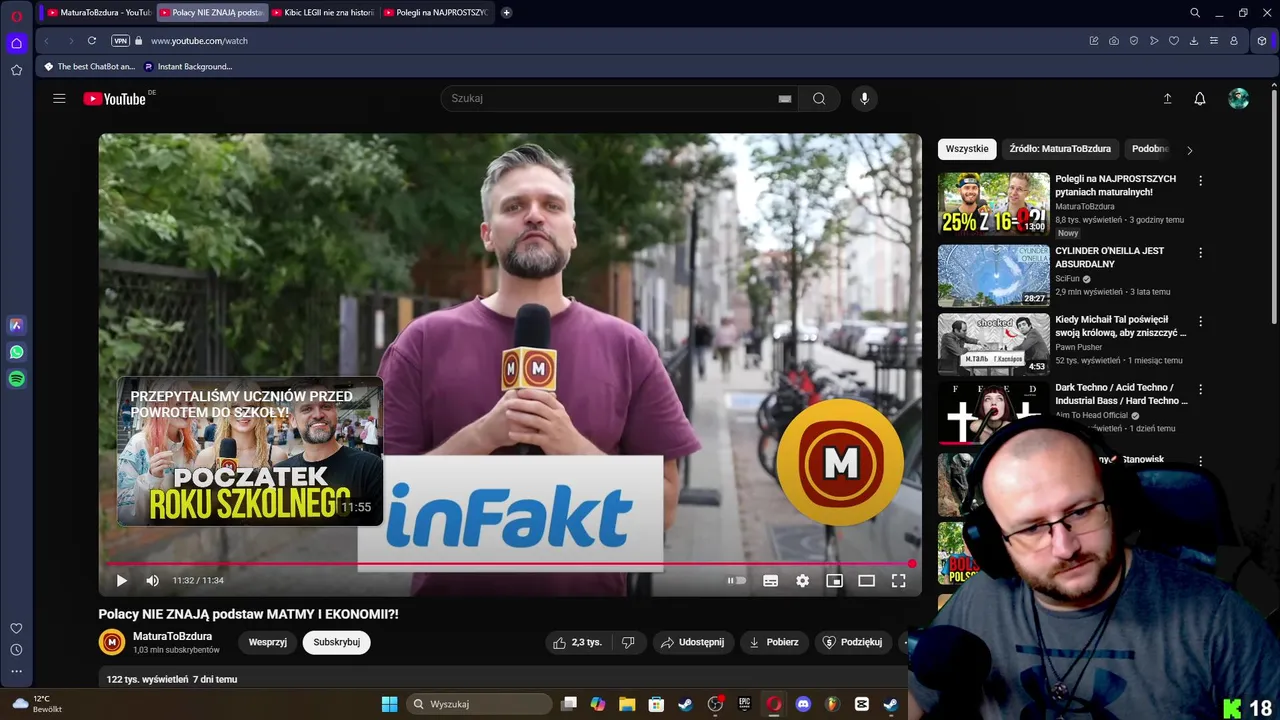
Task: Open Spotify in Opera sidebar
Action: [x=16, y=379]
